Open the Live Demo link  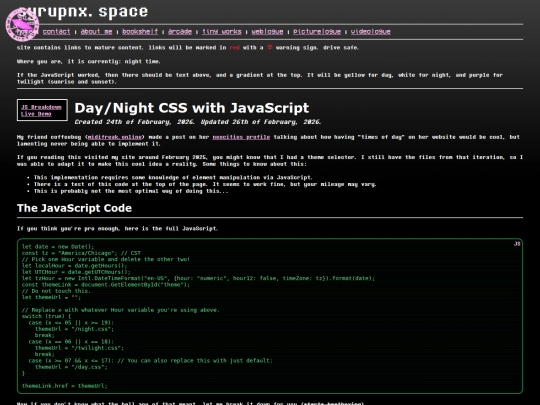(x=36, y=114)
